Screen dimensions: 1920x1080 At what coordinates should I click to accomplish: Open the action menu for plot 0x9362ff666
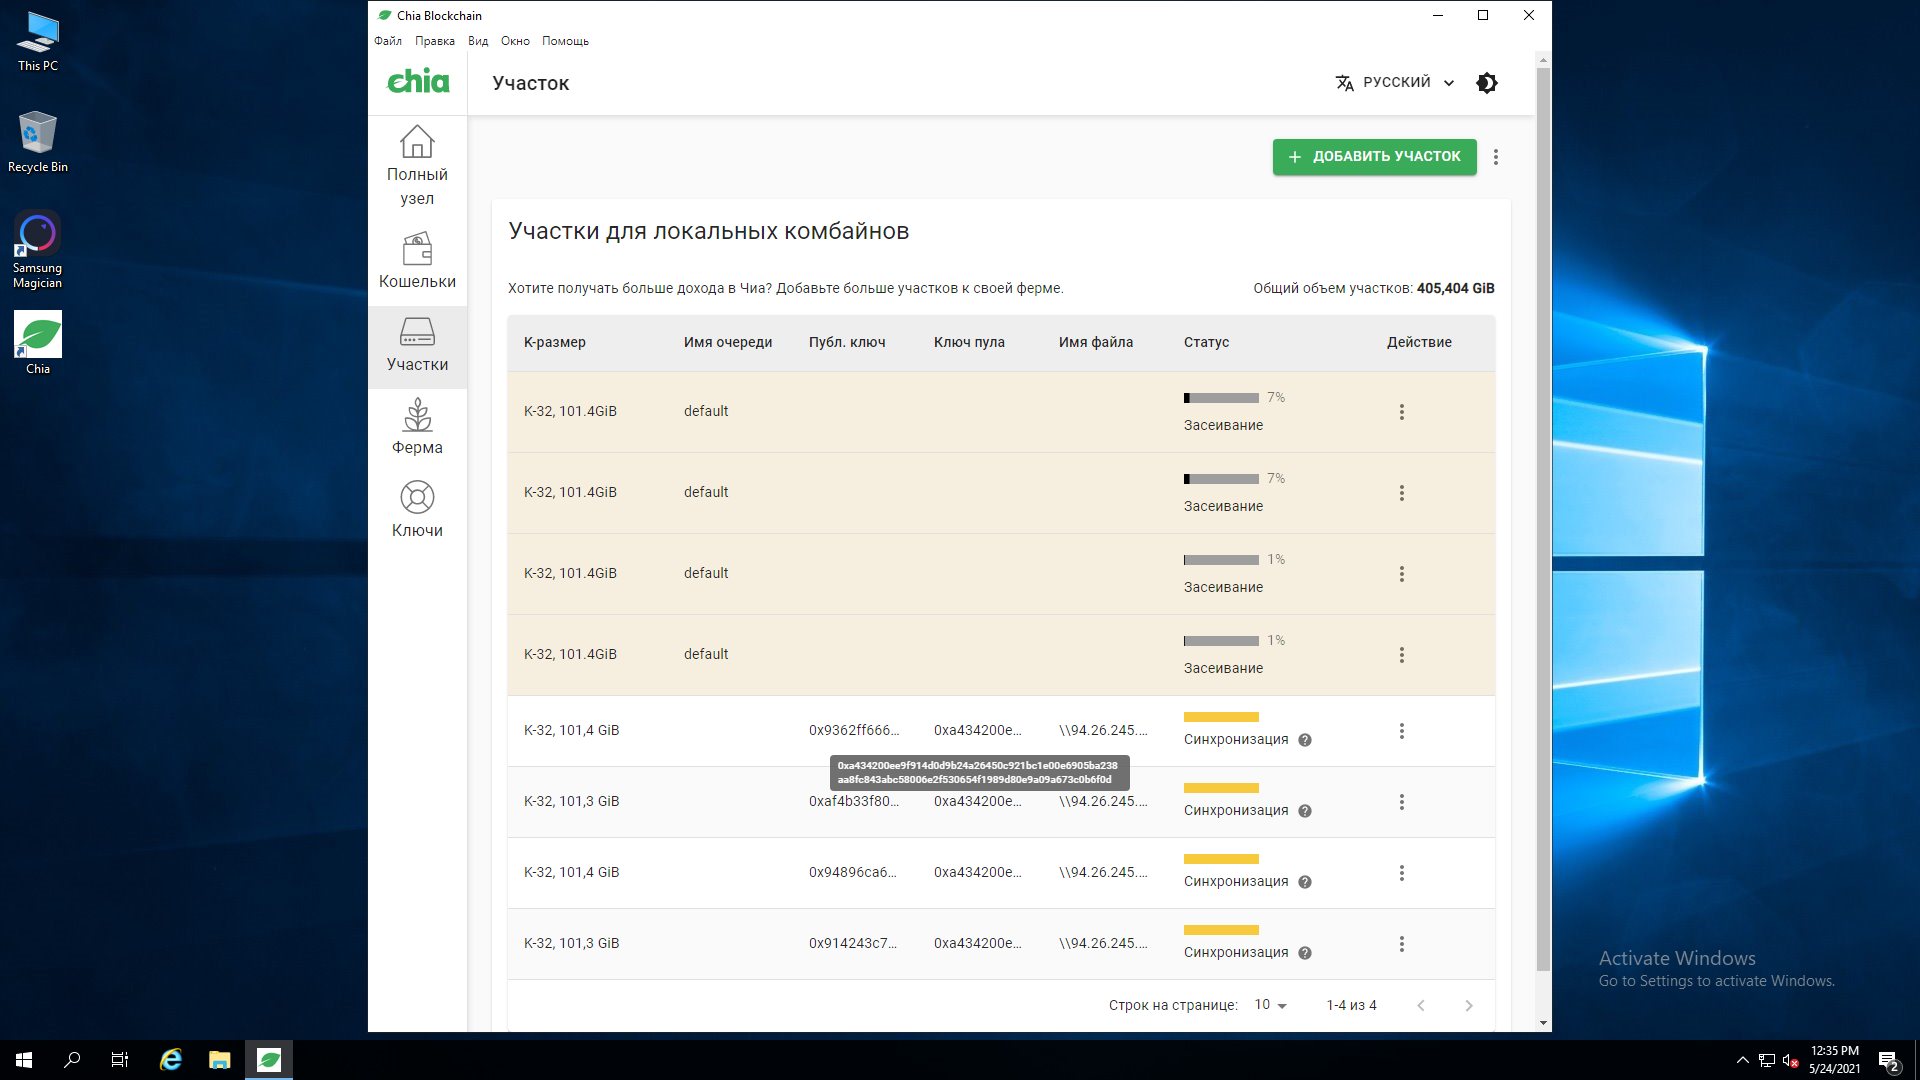pyautogui.click(x=1402, y=731)
